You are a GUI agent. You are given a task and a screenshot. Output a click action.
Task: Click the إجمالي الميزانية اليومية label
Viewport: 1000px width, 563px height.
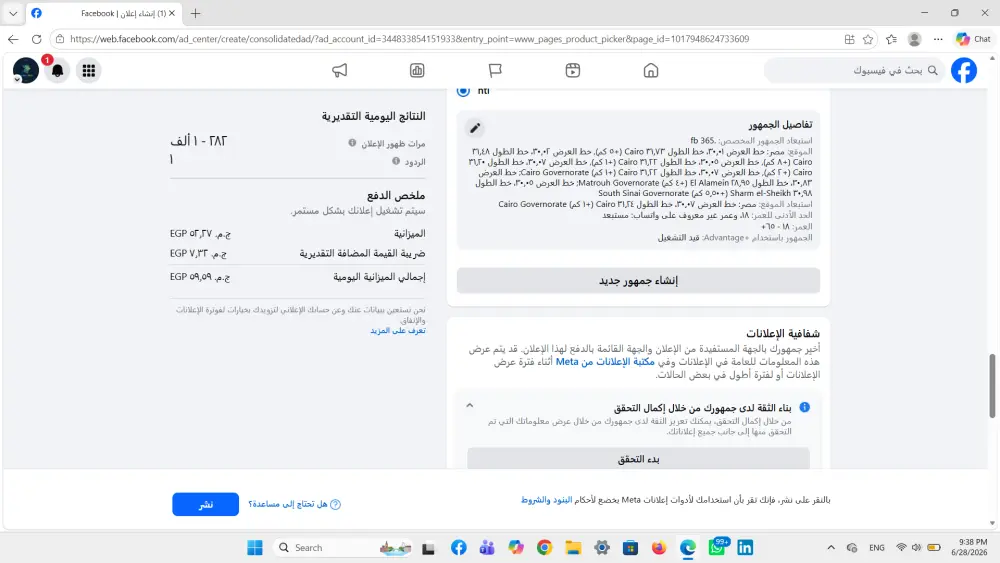[379, 277]
